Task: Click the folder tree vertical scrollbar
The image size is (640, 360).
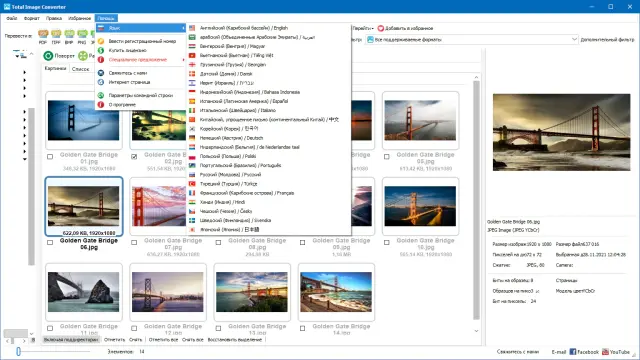Action: tap(31, 187)
